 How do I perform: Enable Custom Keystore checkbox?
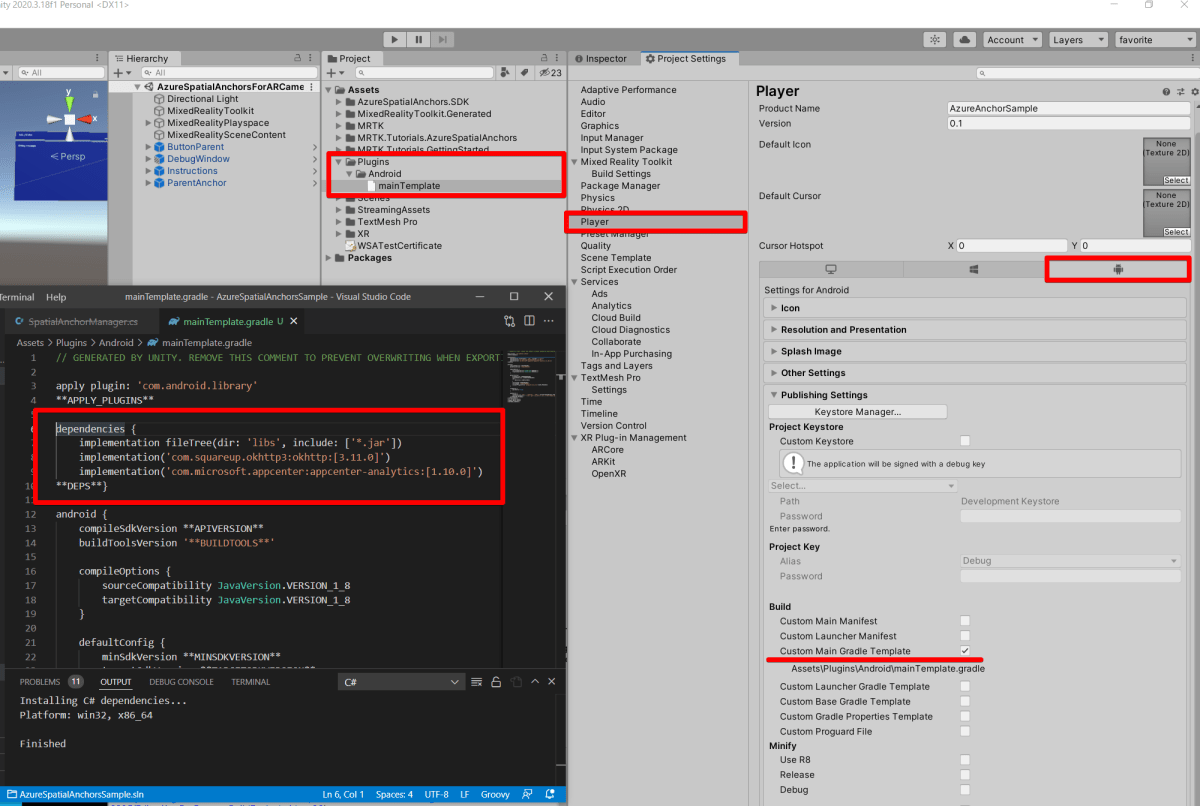point(965,441)
